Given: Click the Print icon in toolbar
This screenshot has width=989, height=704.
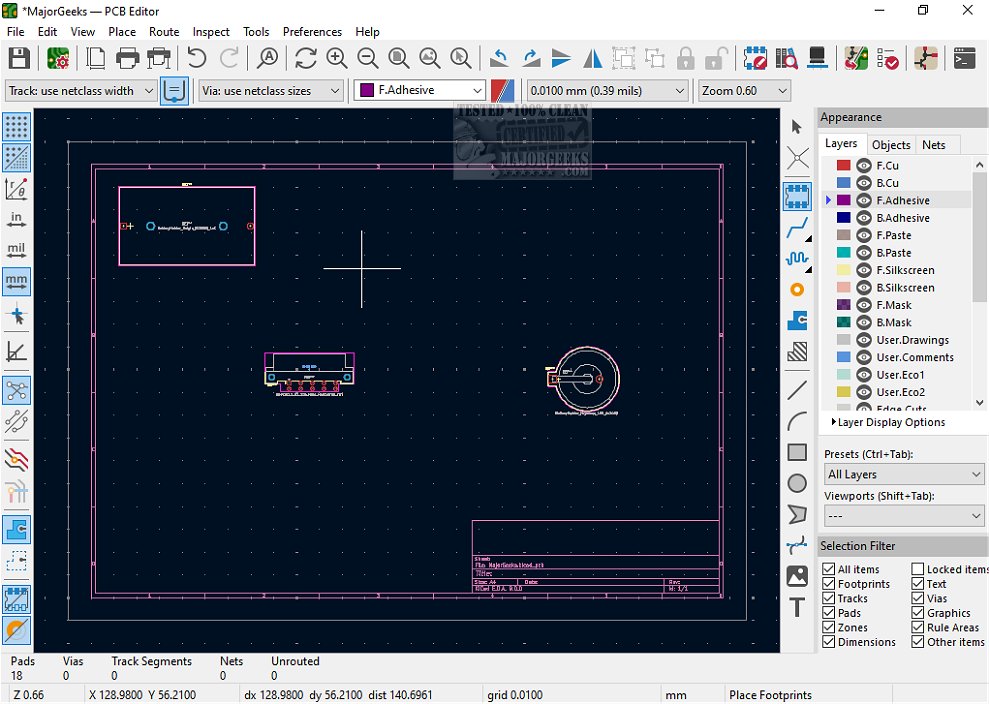Looking at the screenshot, I should click(127, 58).
